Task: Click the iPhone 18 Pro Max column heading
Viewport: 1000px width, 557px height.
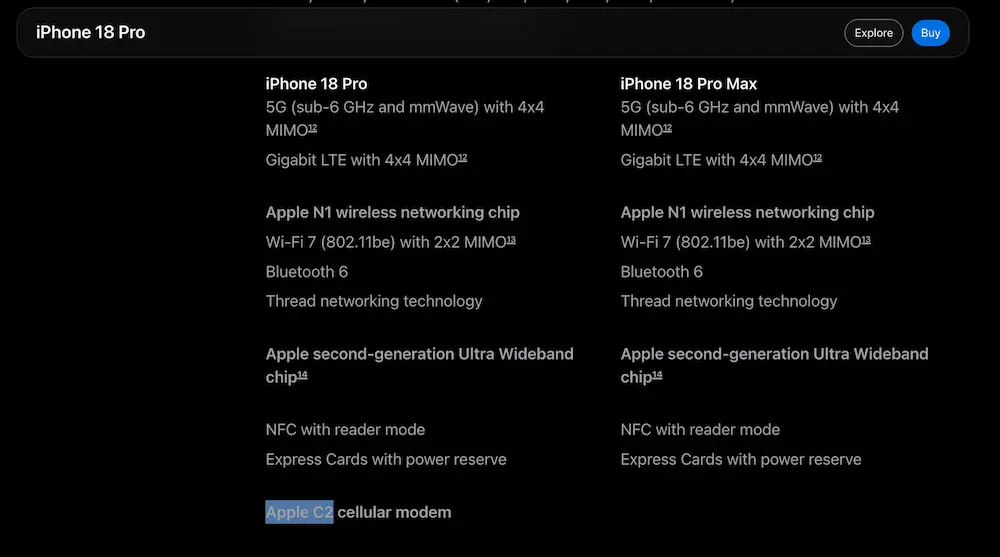Action: pos(689,84)
